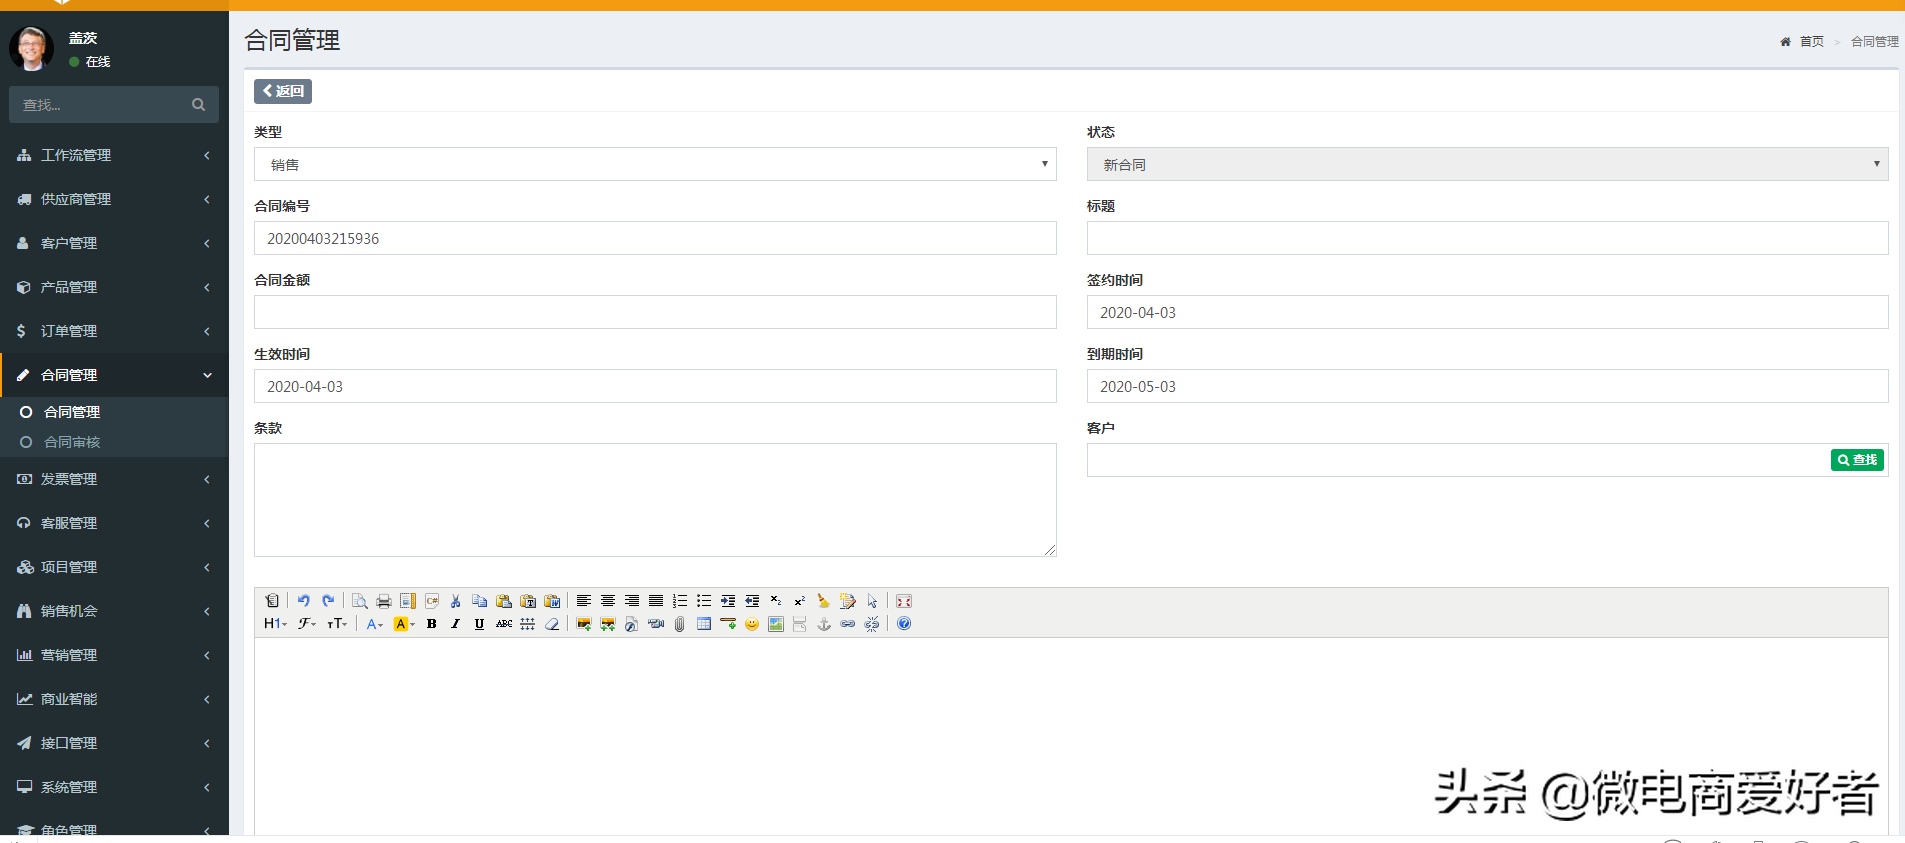Image resolution: width=1905 pixels, height=843 pixels.
Task: Insert a table in editor
Action: [704, 624]
